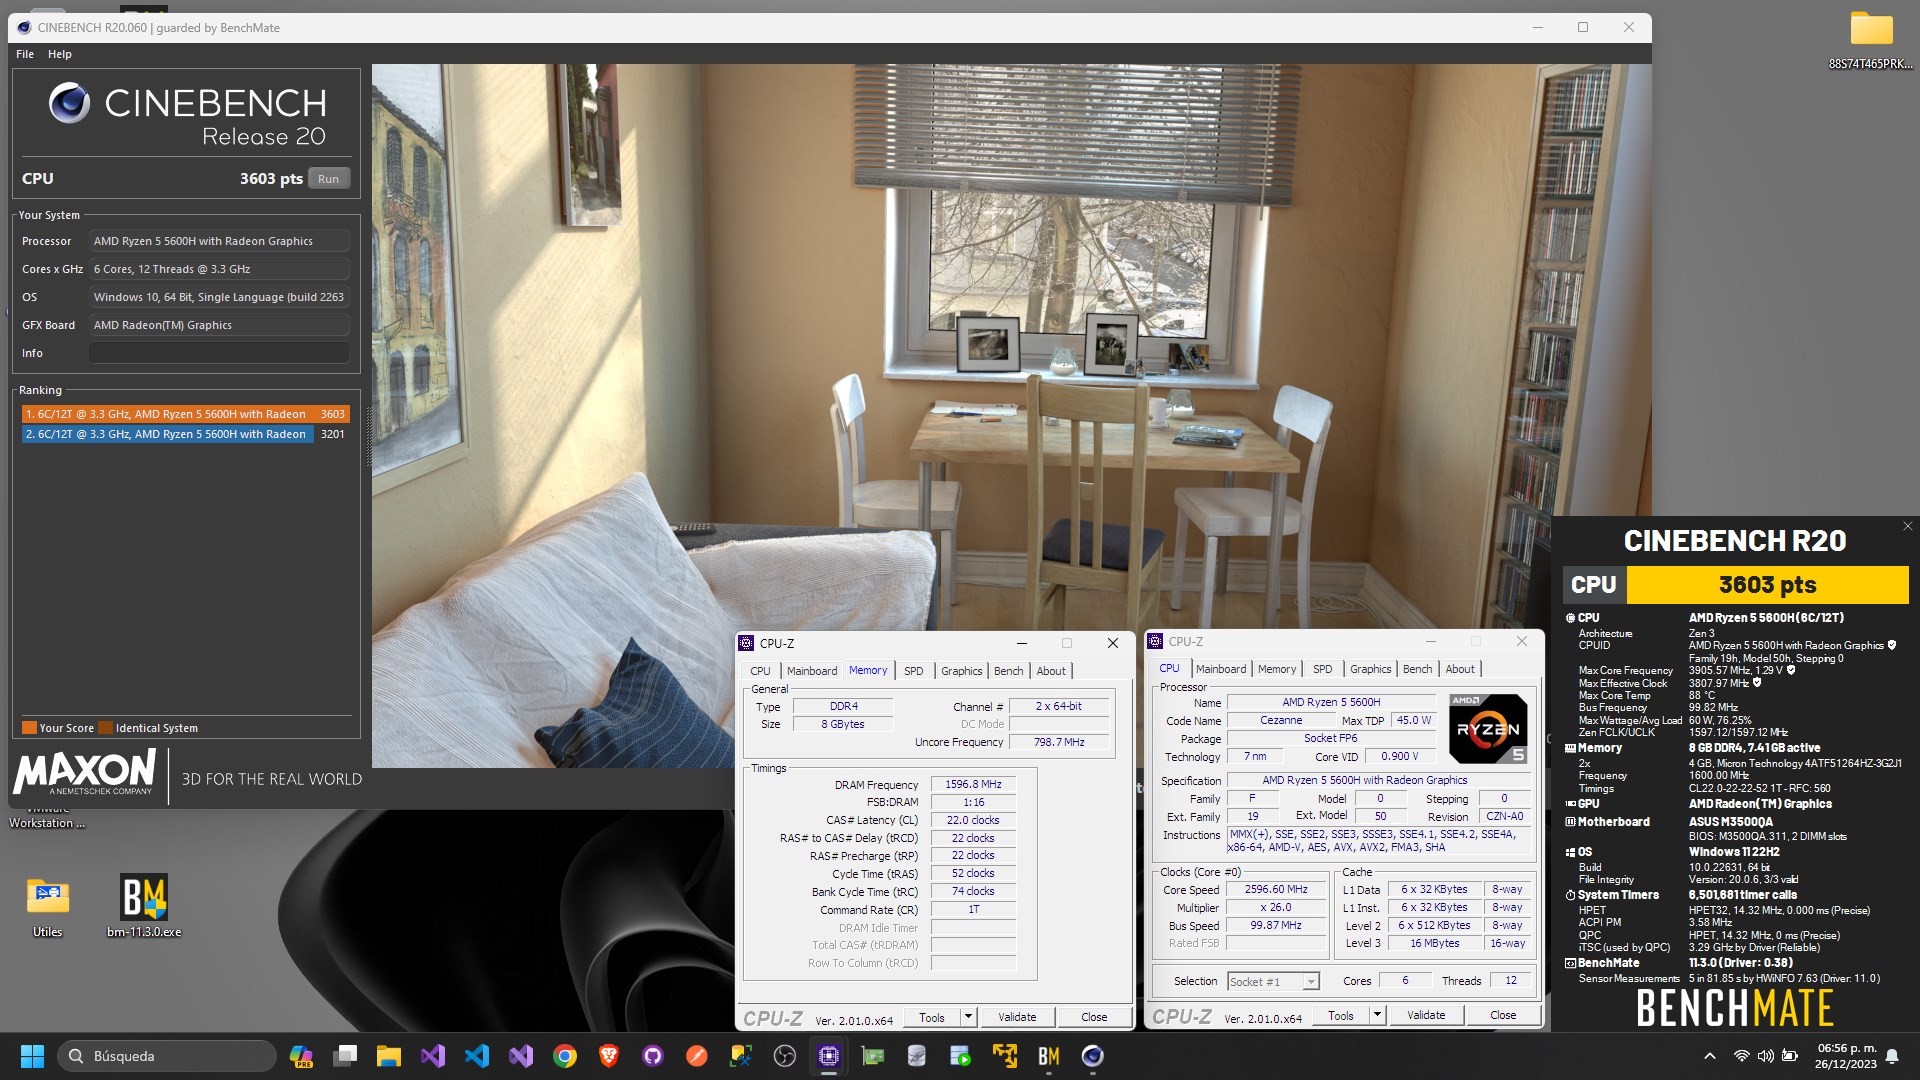Screen dimensions: 1920x1080
Task: Open Graphics tab in right CPU-Z window
Action: pos(1370,669)
